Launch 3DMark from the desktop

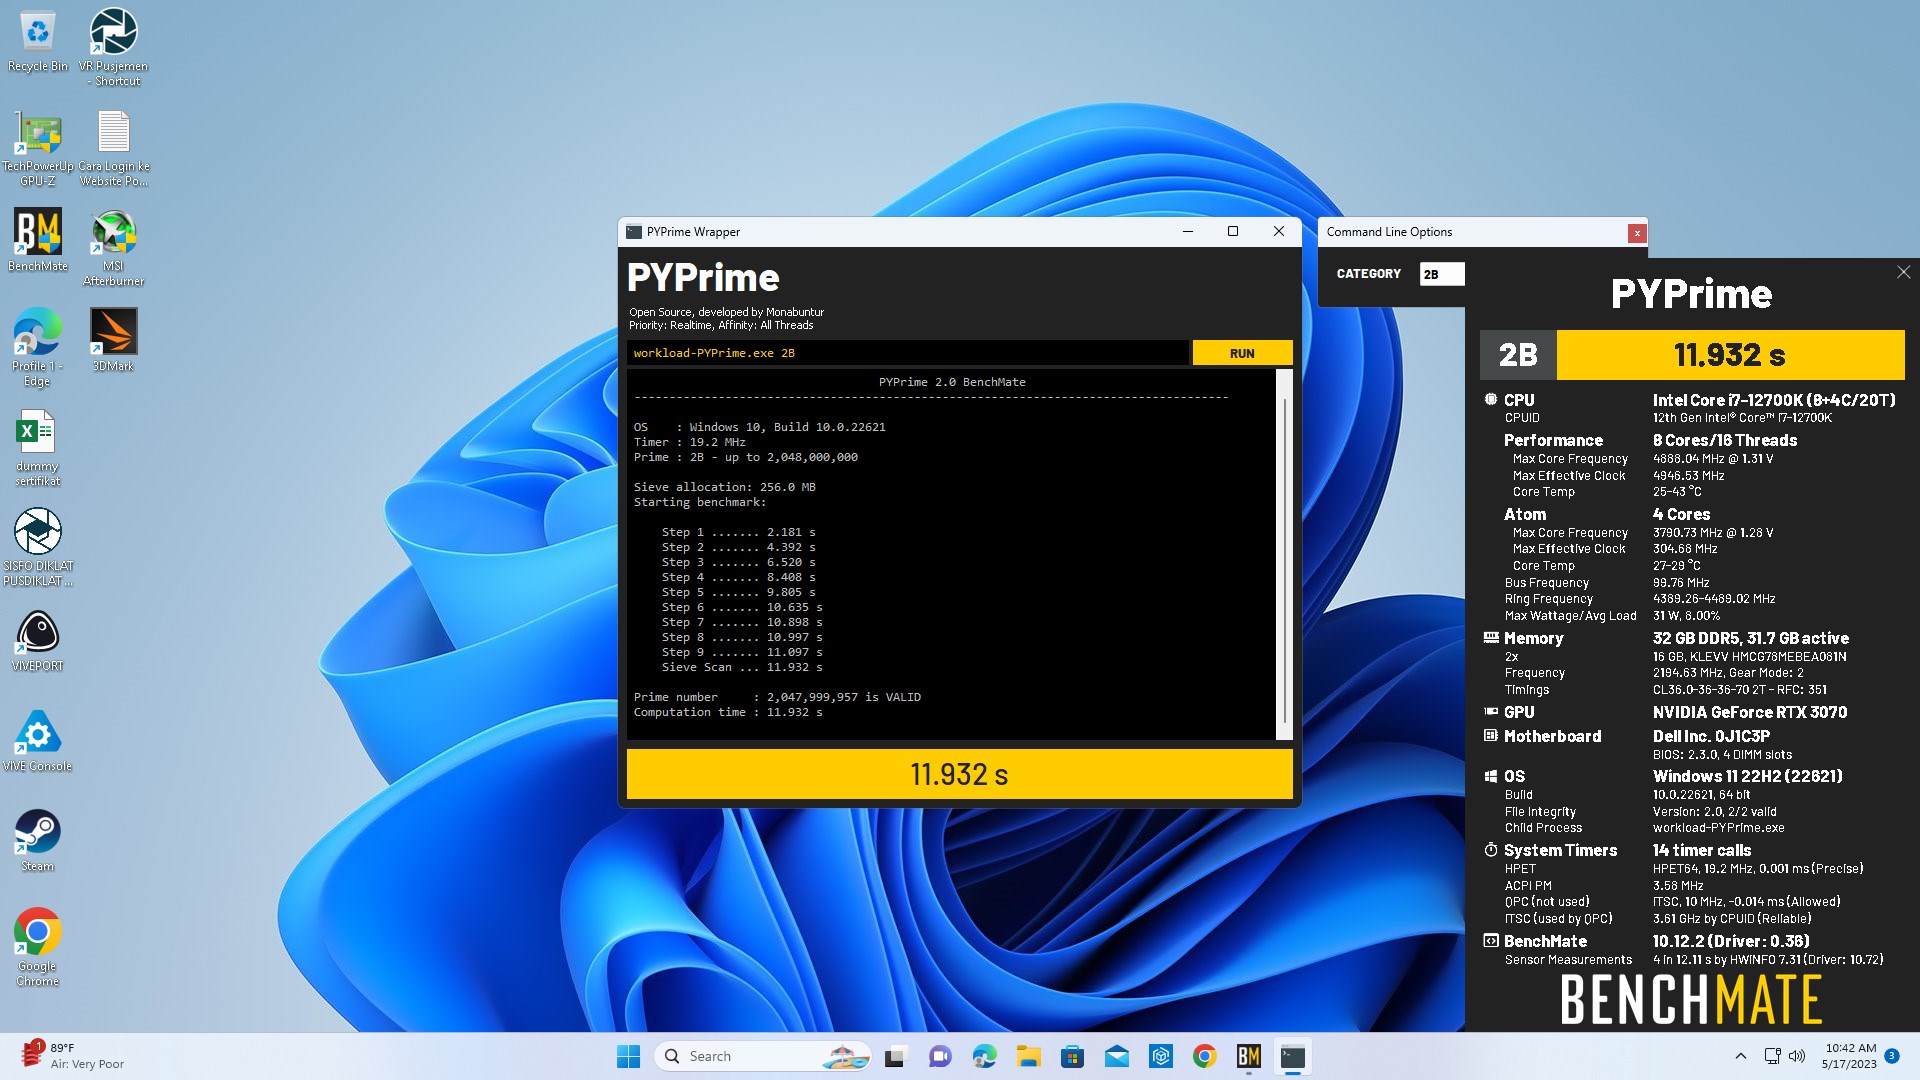[x=113, y=340]
